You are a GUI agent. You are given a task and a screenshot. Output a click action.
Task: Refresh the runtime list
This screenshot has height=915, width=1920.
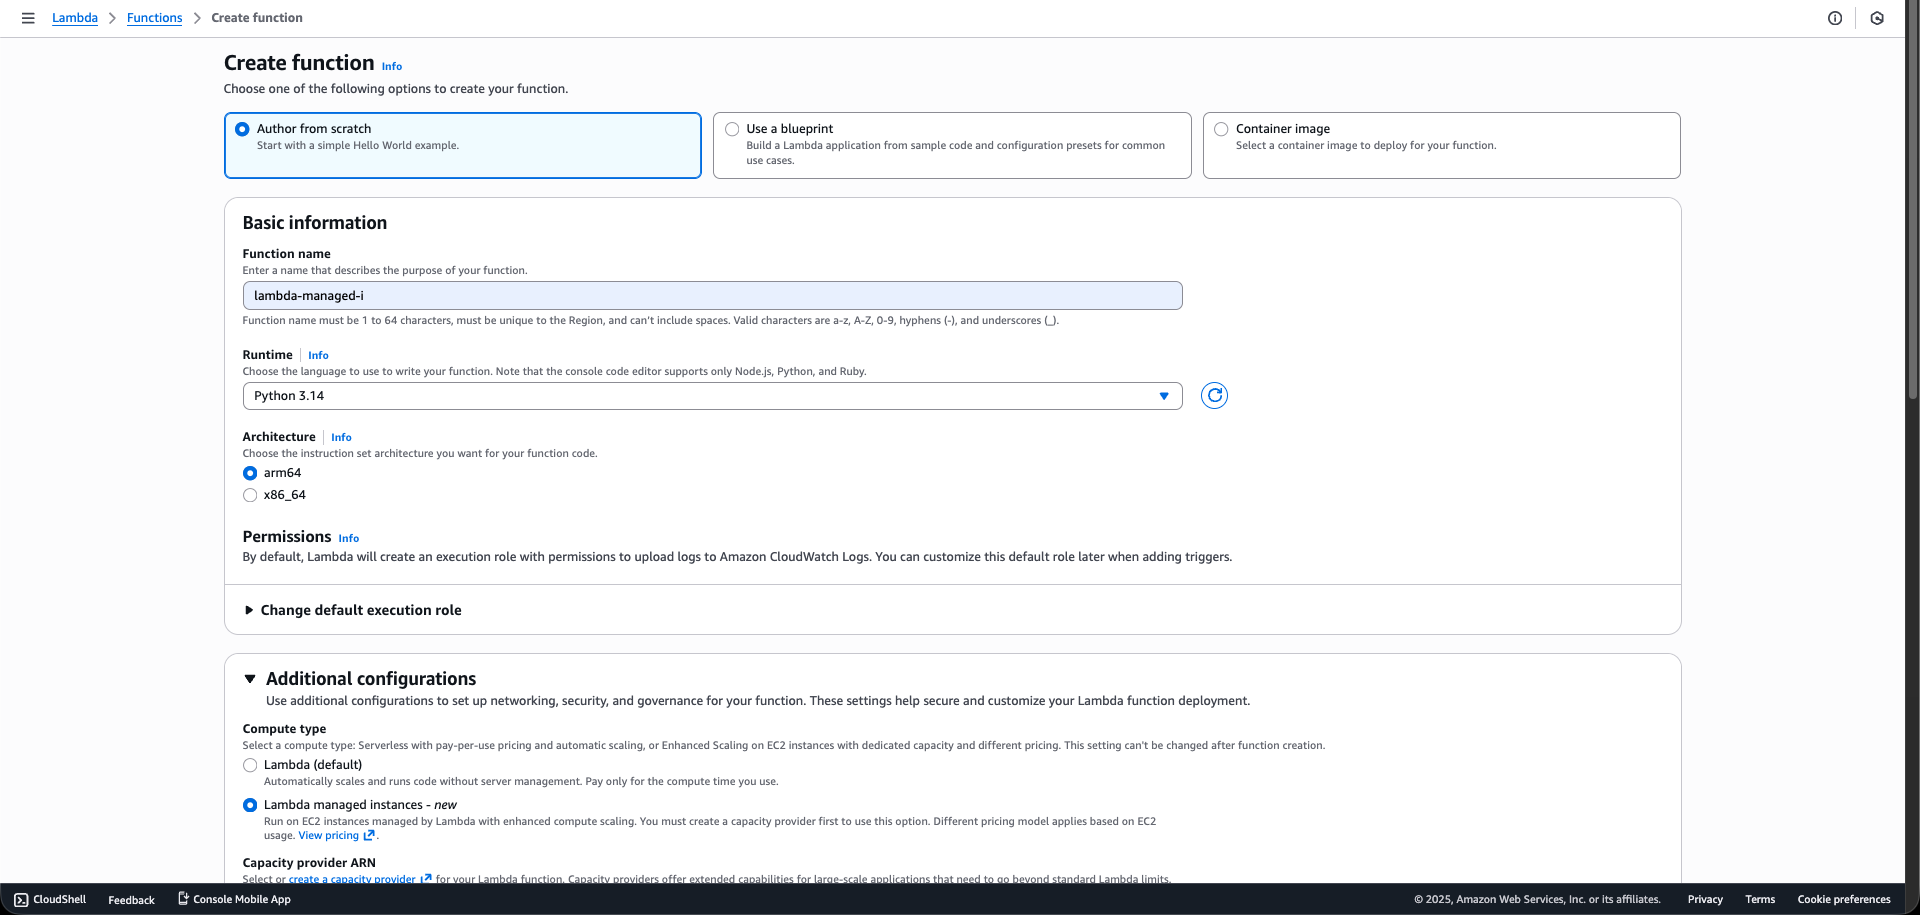[x=1213, y=395]
